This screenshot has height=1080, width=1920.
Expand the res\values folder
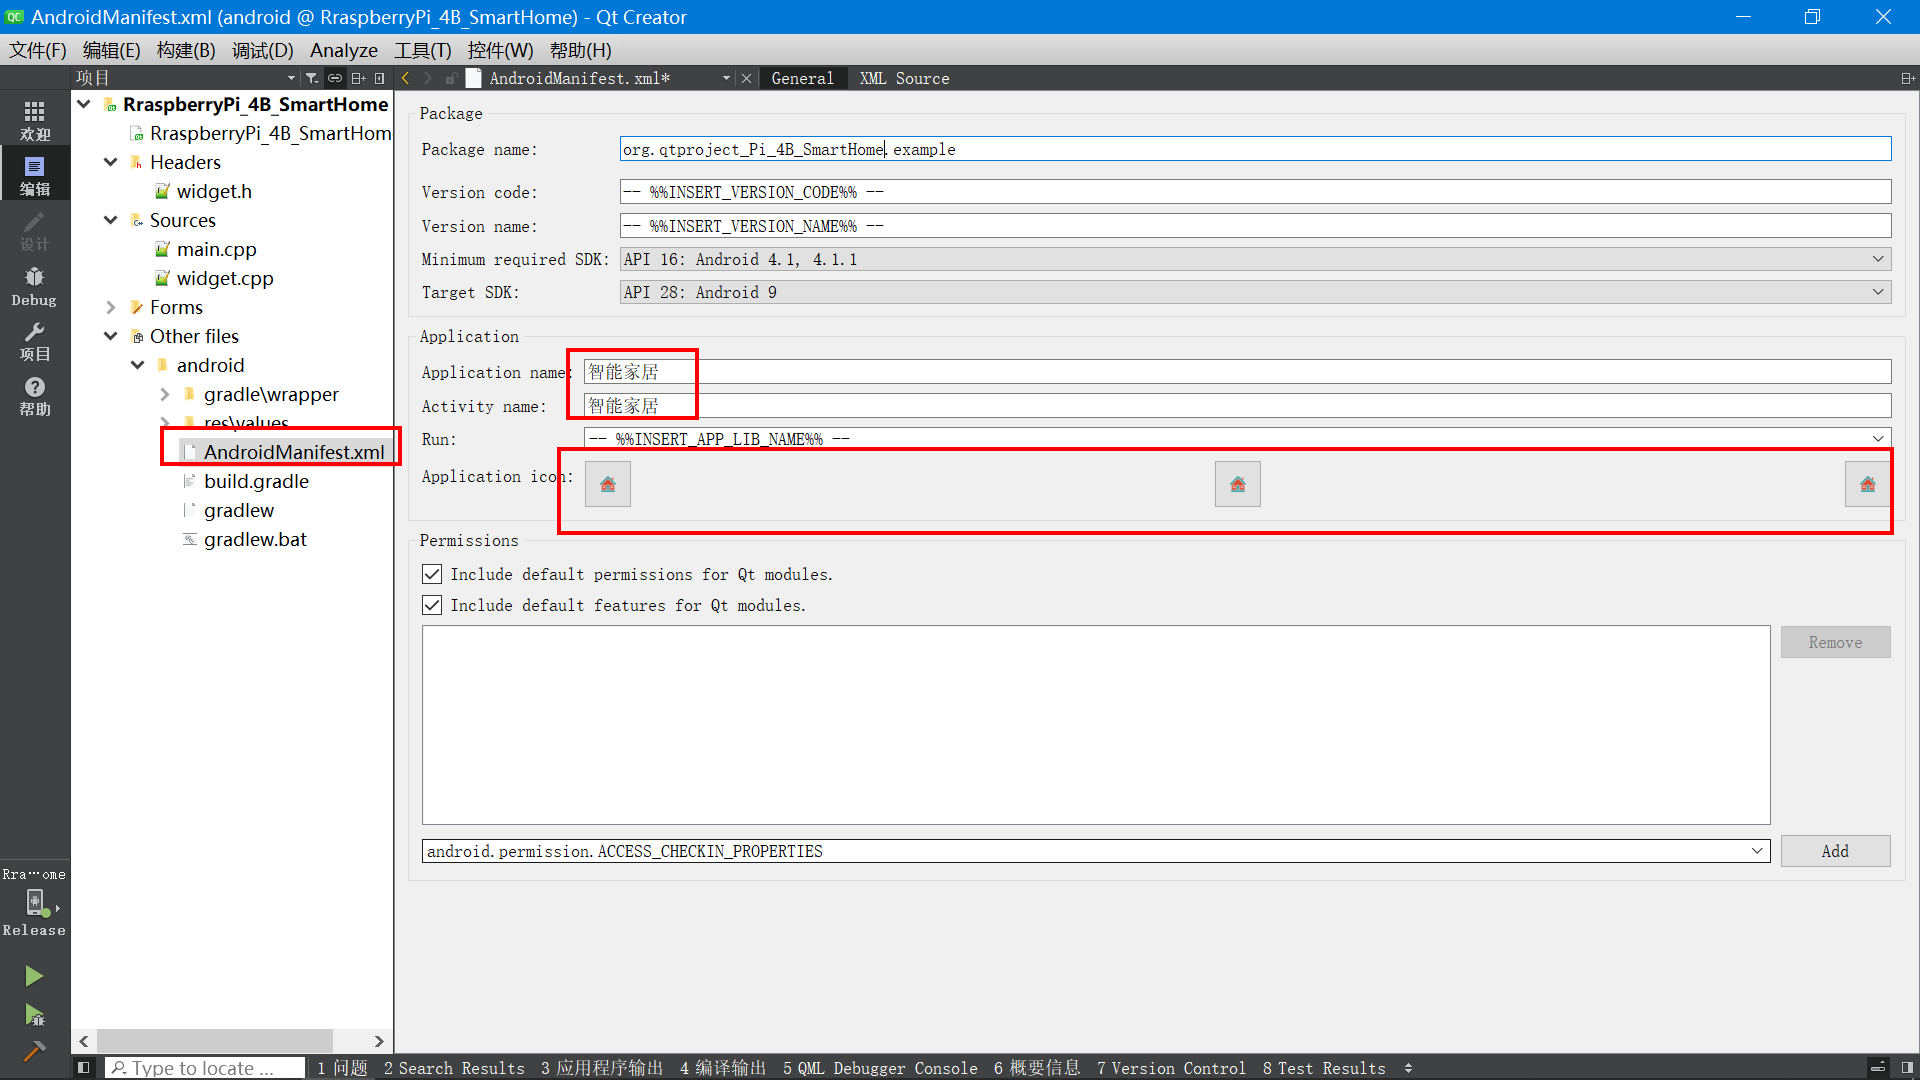tap(162, 422)
